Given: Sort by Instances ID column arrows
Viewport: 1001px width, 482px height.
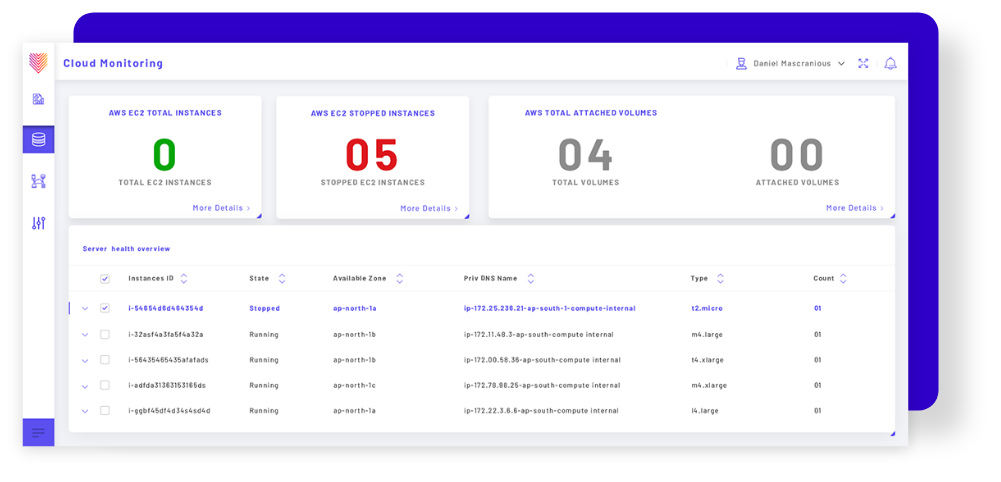Looking at the screenshot, I should tap(184, 278).
